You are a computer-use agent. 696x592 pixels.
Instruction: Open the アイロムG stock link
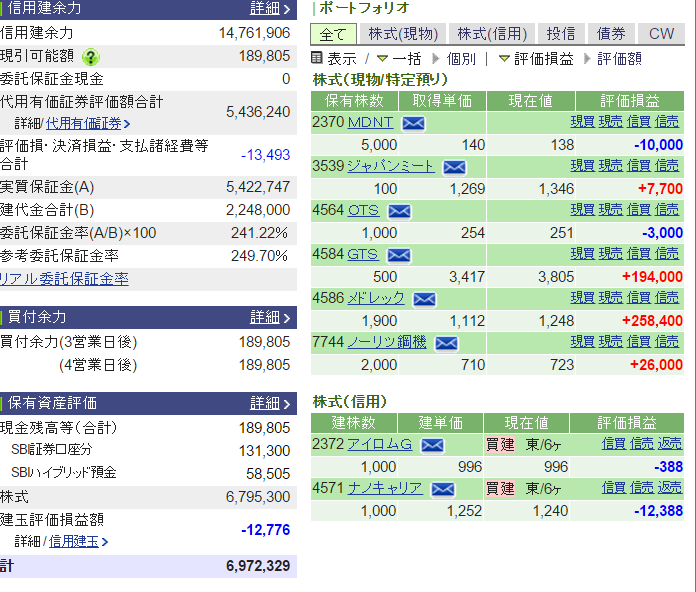380,444
